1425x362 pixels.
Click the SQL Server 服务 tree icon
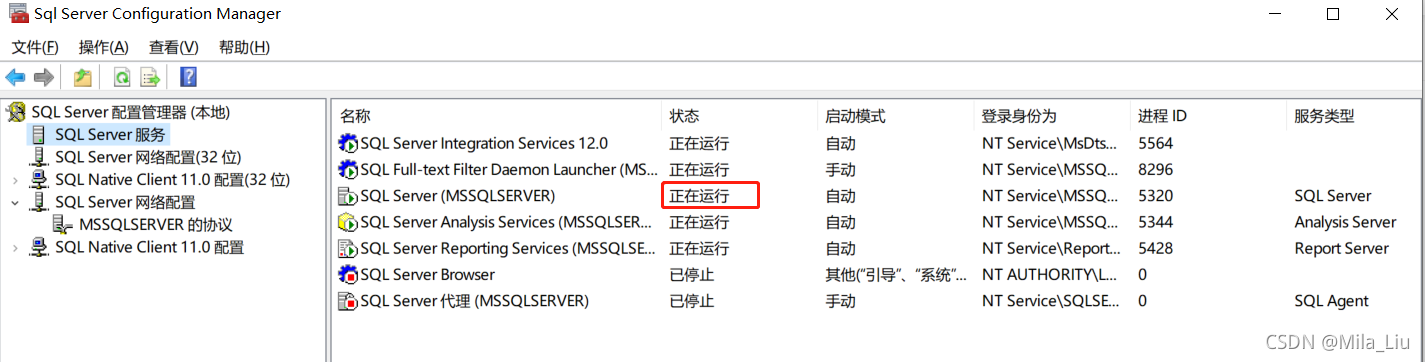coord(39,134)
